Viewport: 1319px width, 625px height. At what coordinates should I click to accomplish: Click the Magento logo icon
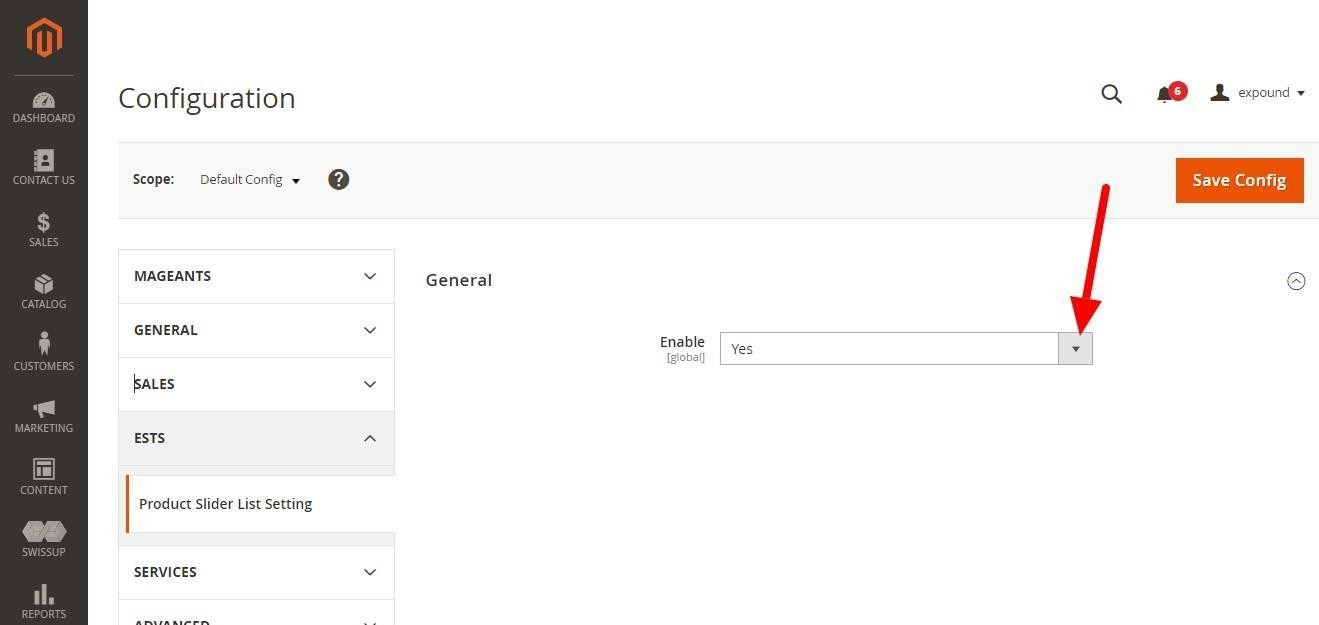(x=44, y=38)
